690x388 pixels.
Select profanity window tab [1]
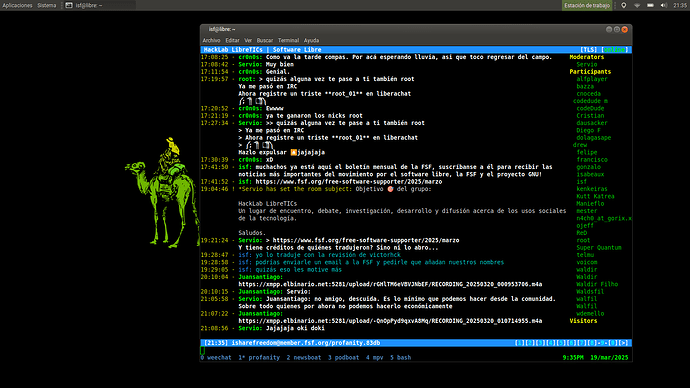pyautogui.click(x=520, y=343)
